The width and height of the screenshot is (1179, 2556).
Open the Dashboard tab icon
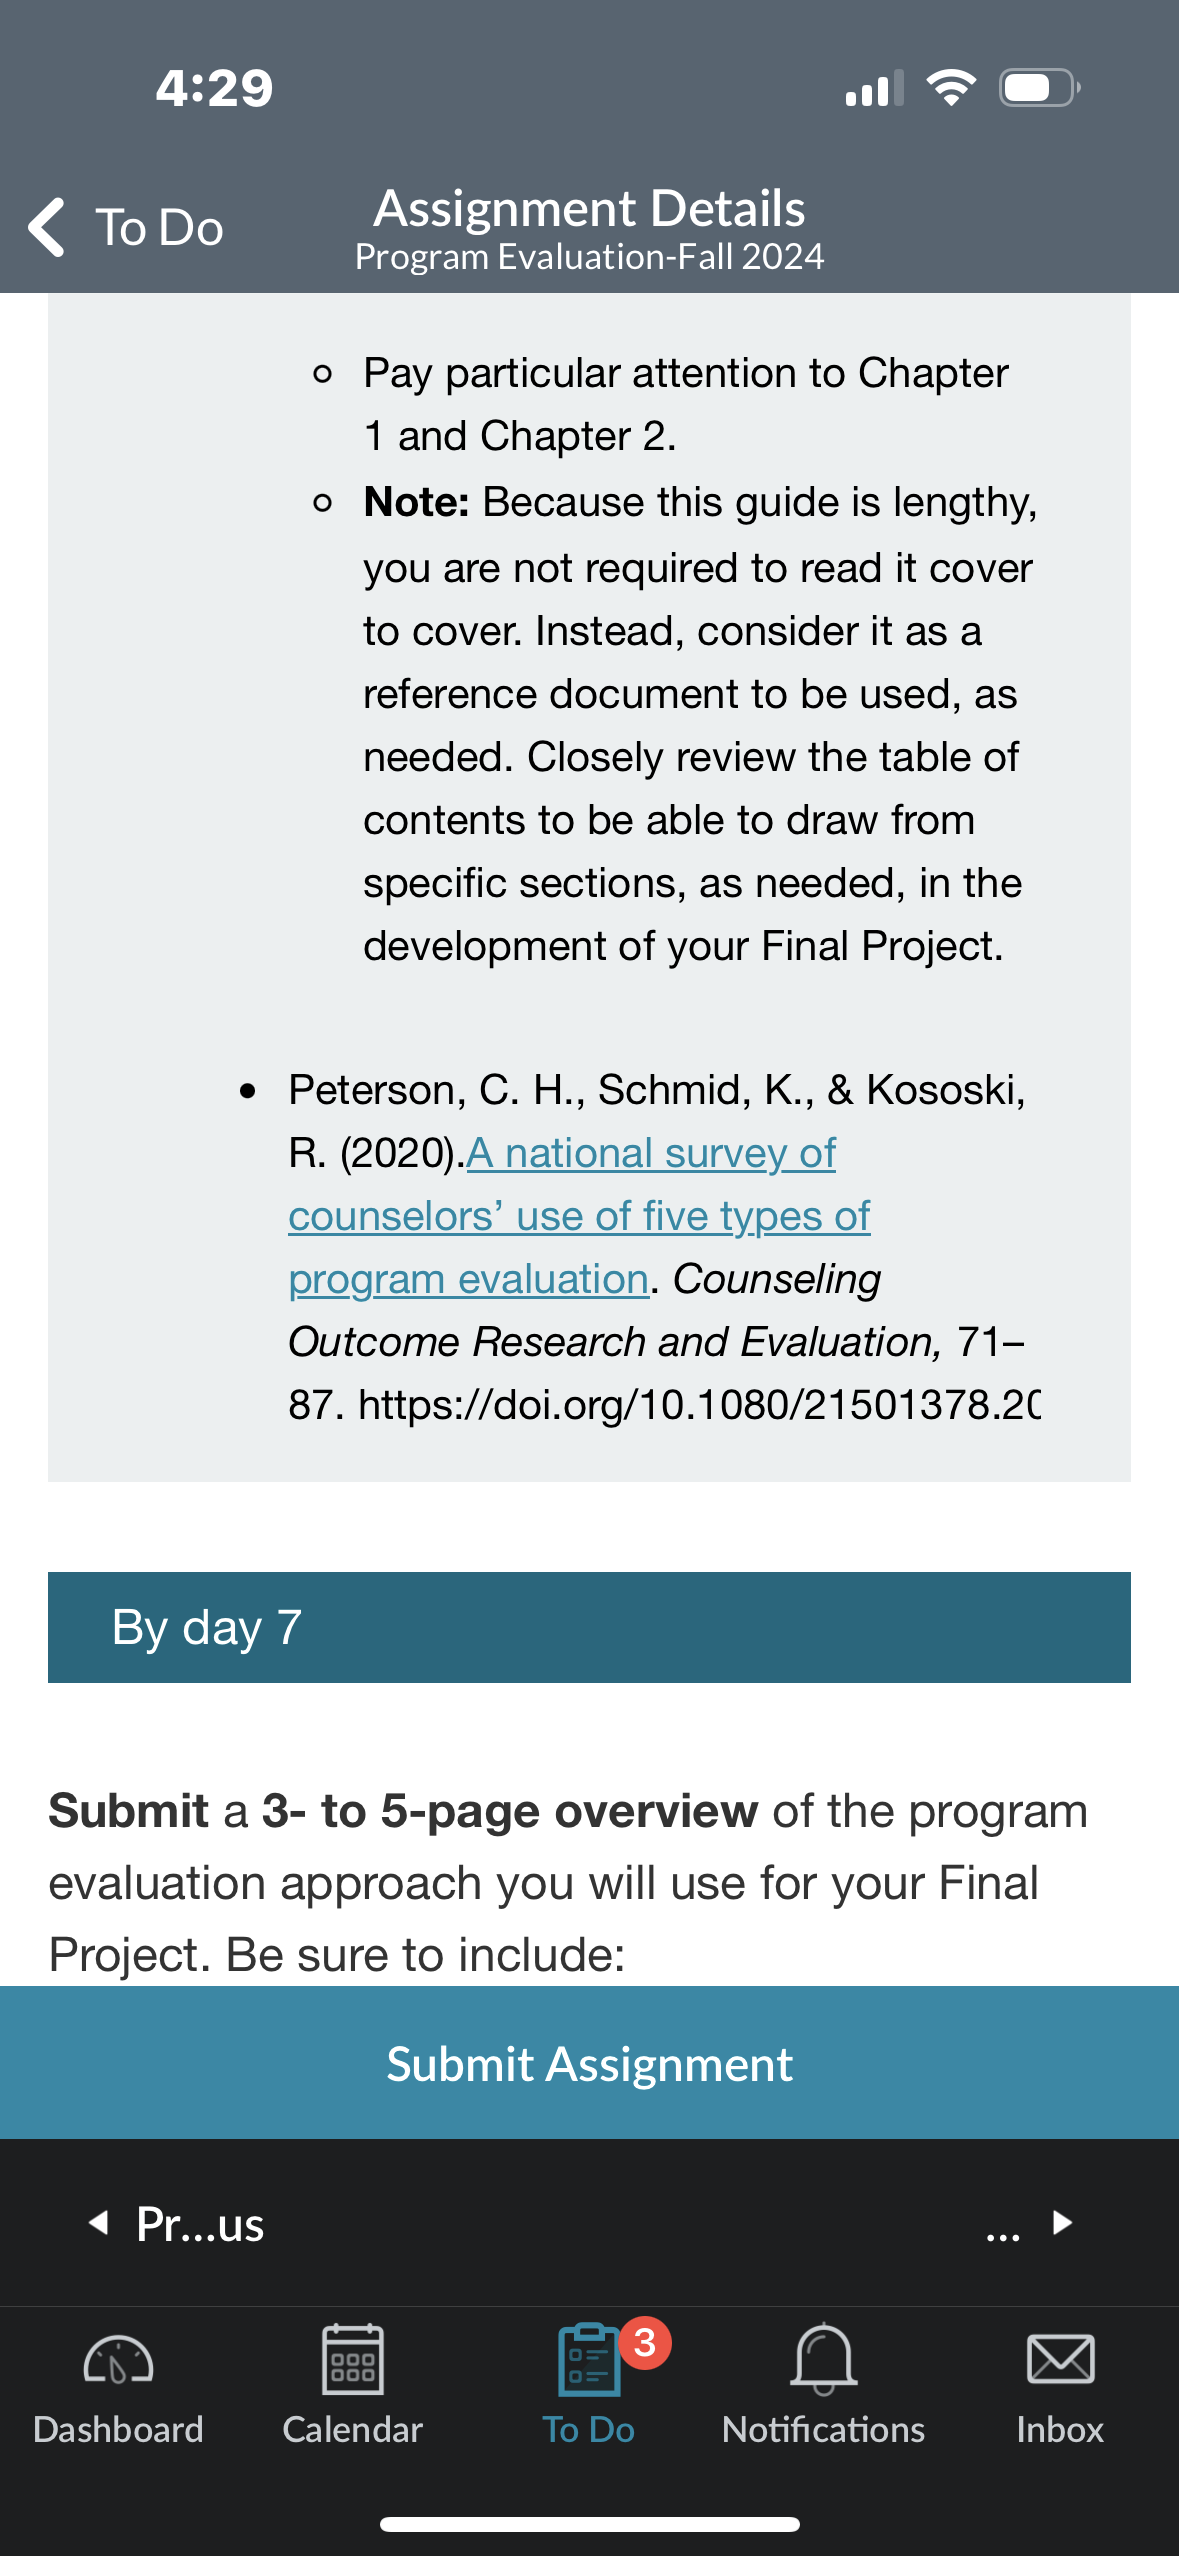tap(118, 2362)
